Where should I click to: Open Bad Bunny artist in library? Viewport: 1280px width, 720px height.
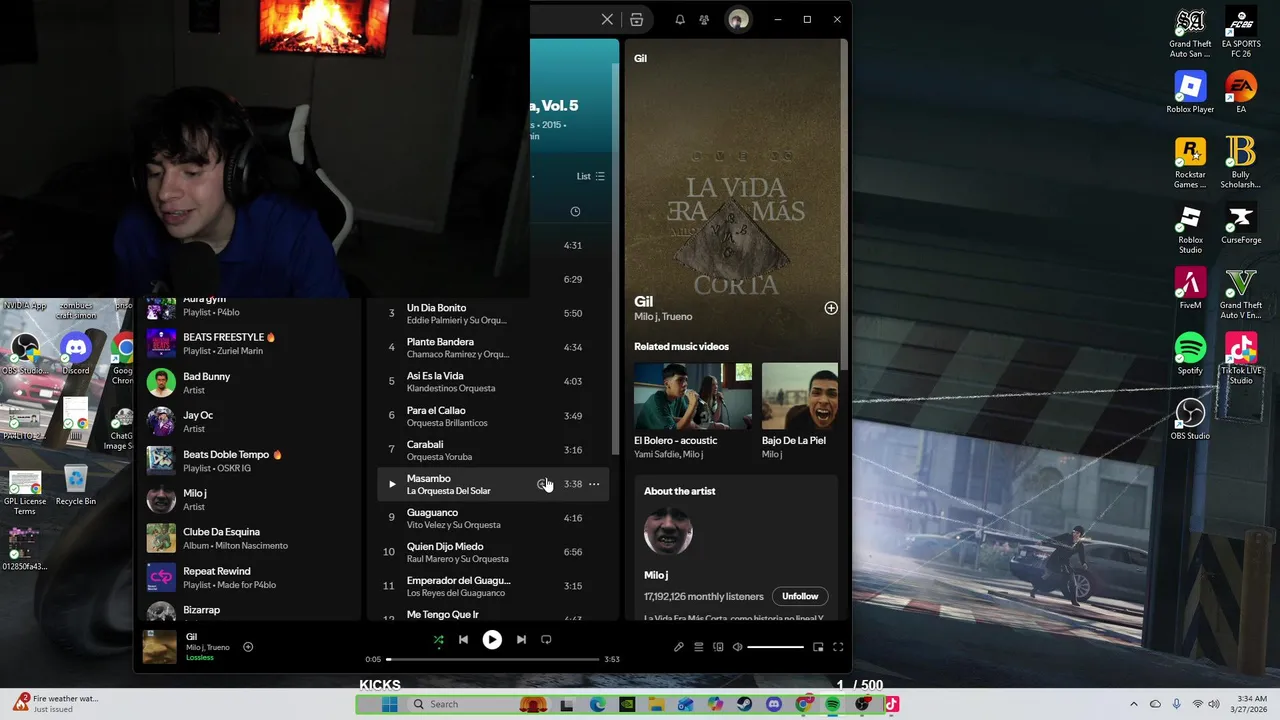(250, 383)
